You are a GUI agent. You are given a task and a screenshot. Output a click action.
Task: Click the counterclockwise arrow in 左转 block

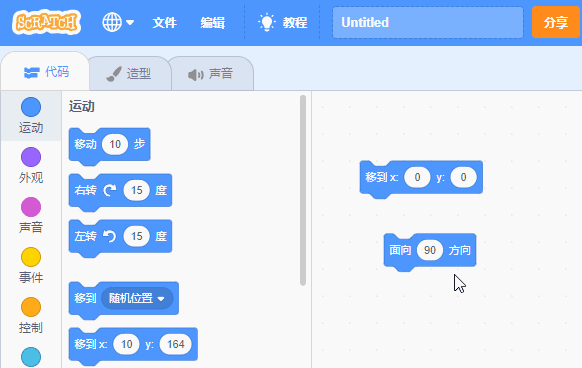[110, 236]
